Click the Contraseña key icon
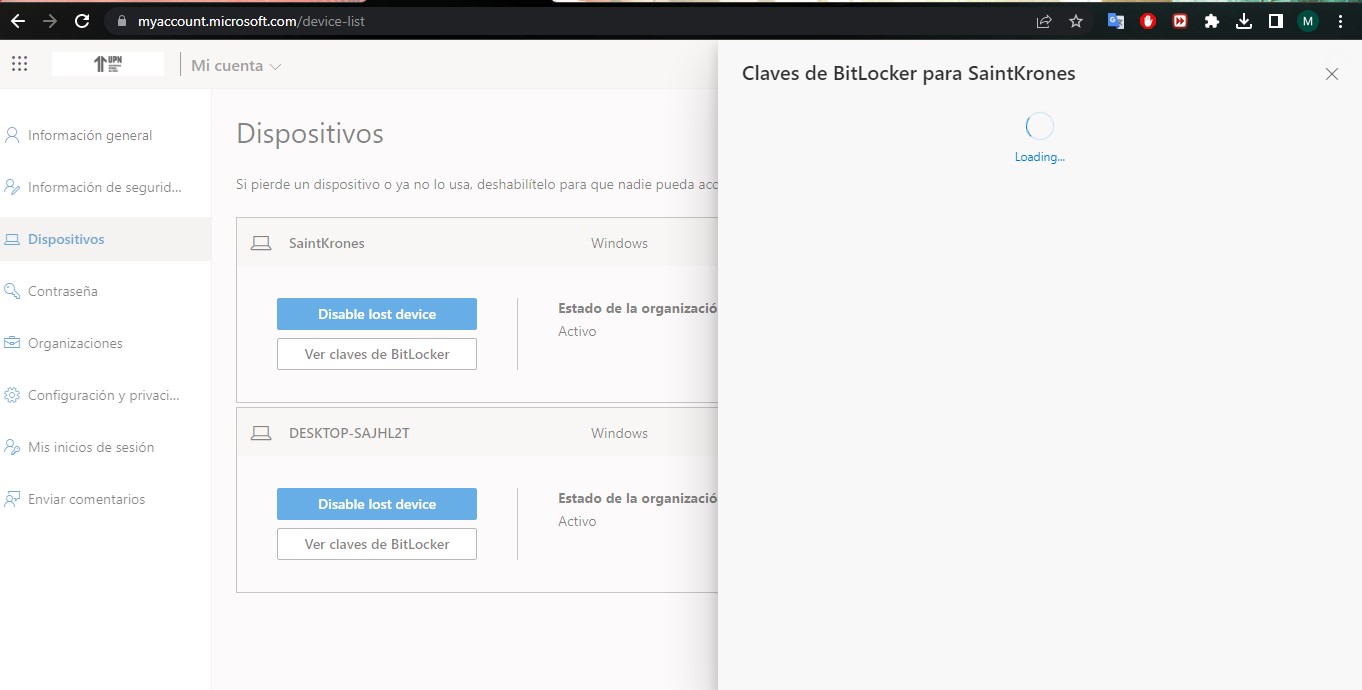1362x690 pixels. click(x=12, y=291)
